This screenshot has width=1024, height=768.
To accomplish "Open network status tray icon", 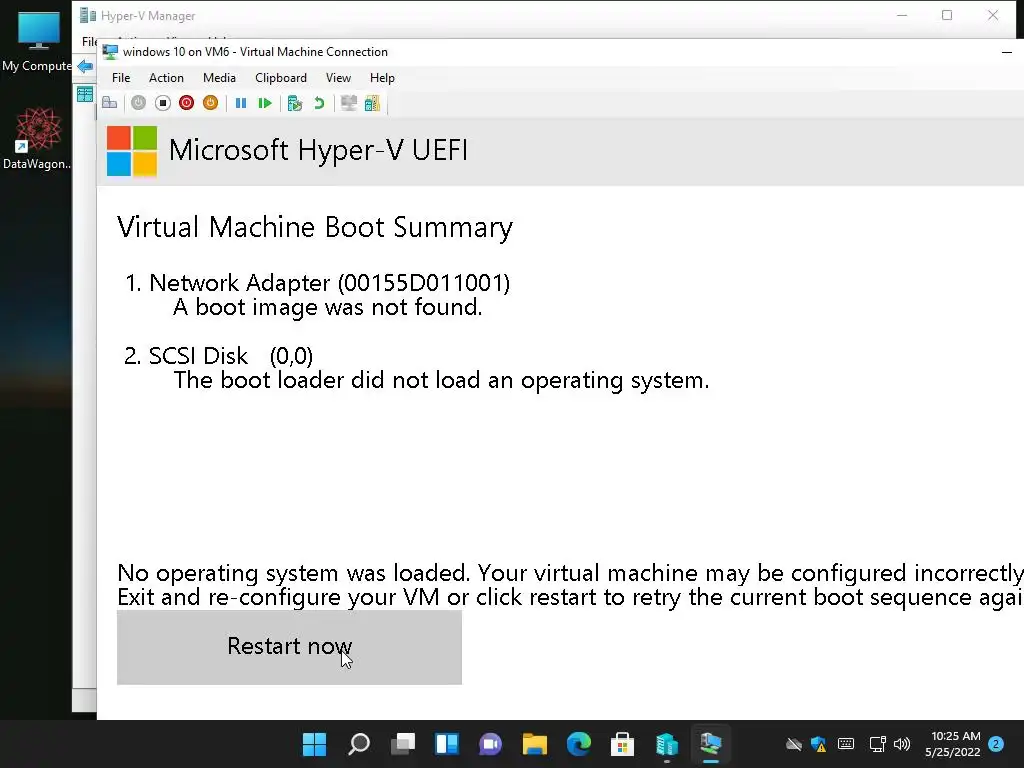I will [x=877, y=744].
